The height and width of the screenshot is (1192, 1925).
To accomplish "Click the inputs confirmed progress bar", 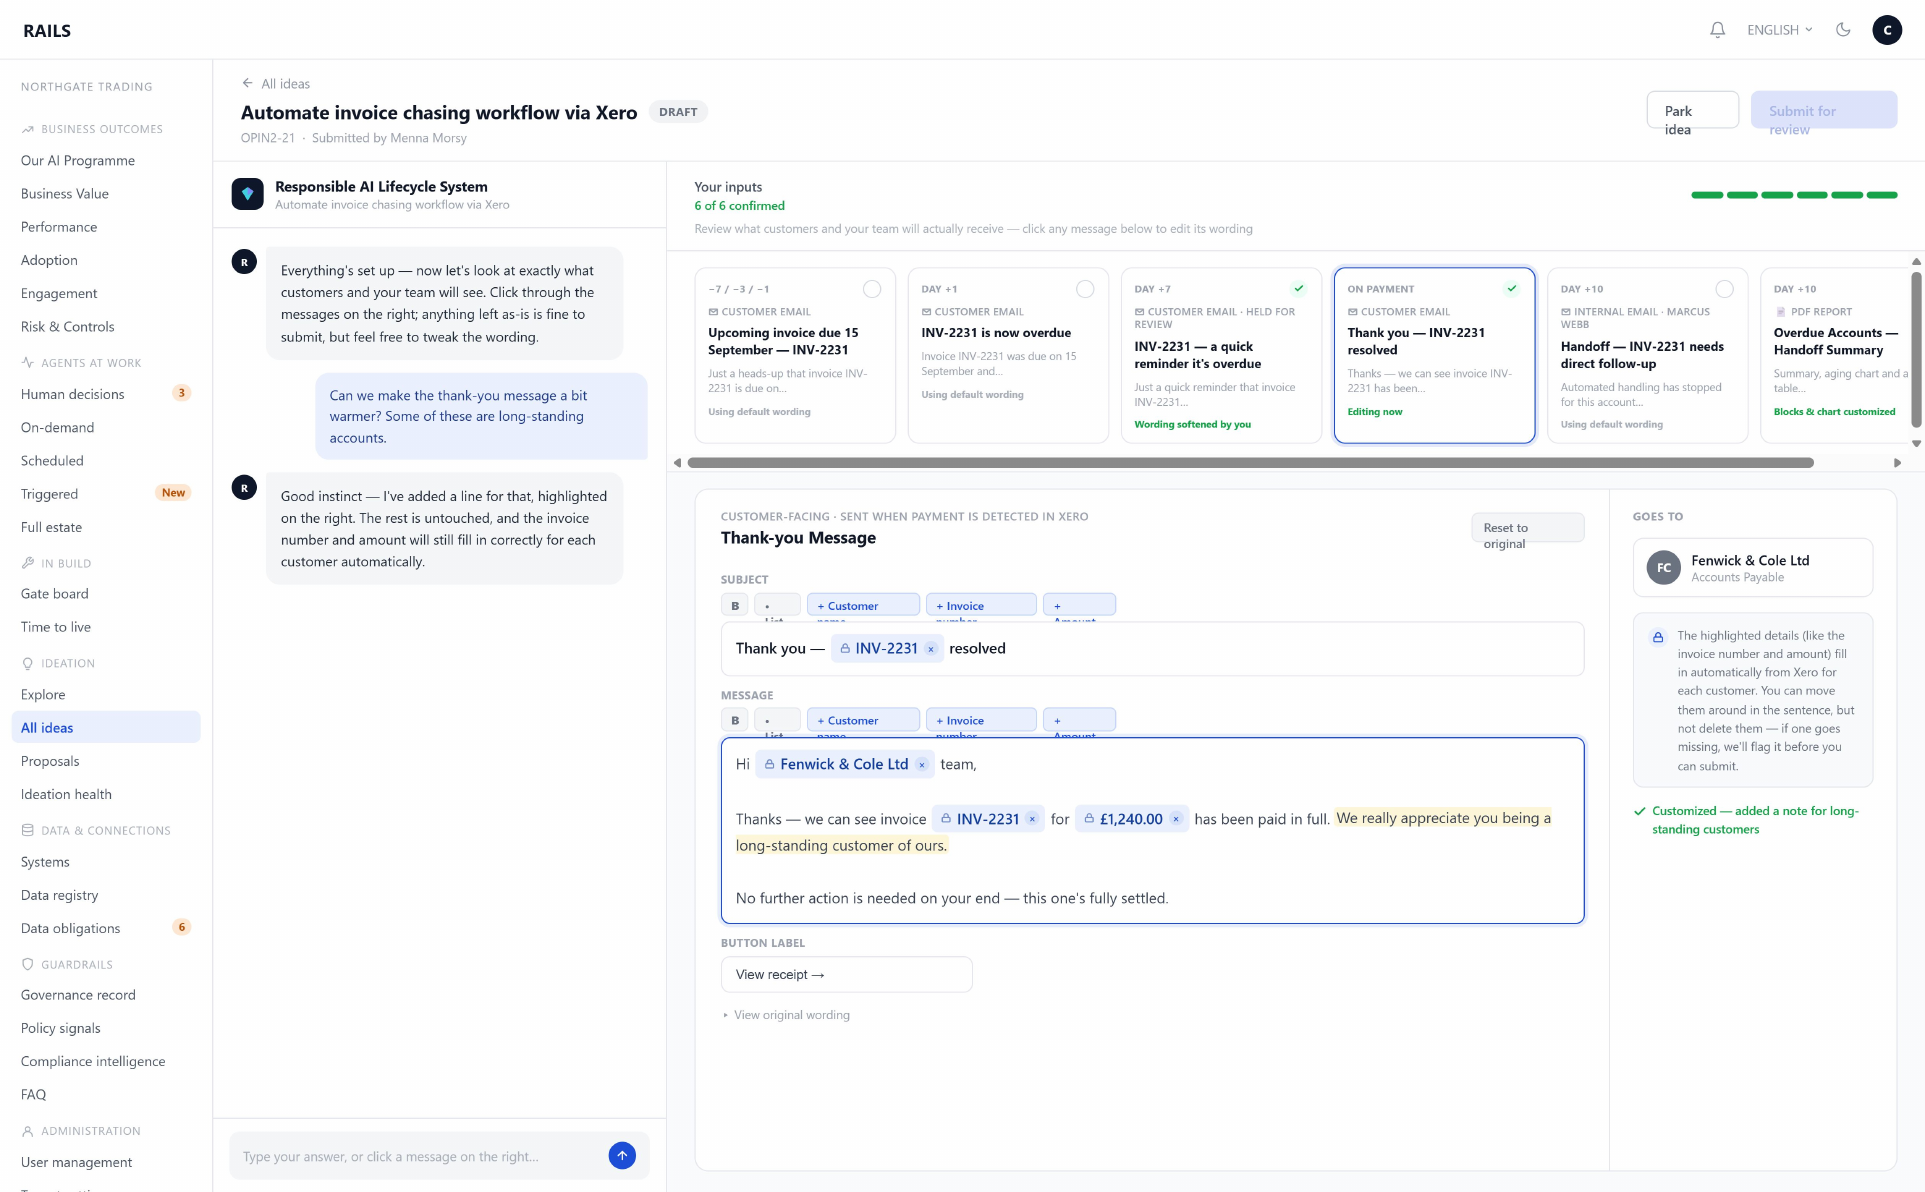I will (x=1794, y=195).
